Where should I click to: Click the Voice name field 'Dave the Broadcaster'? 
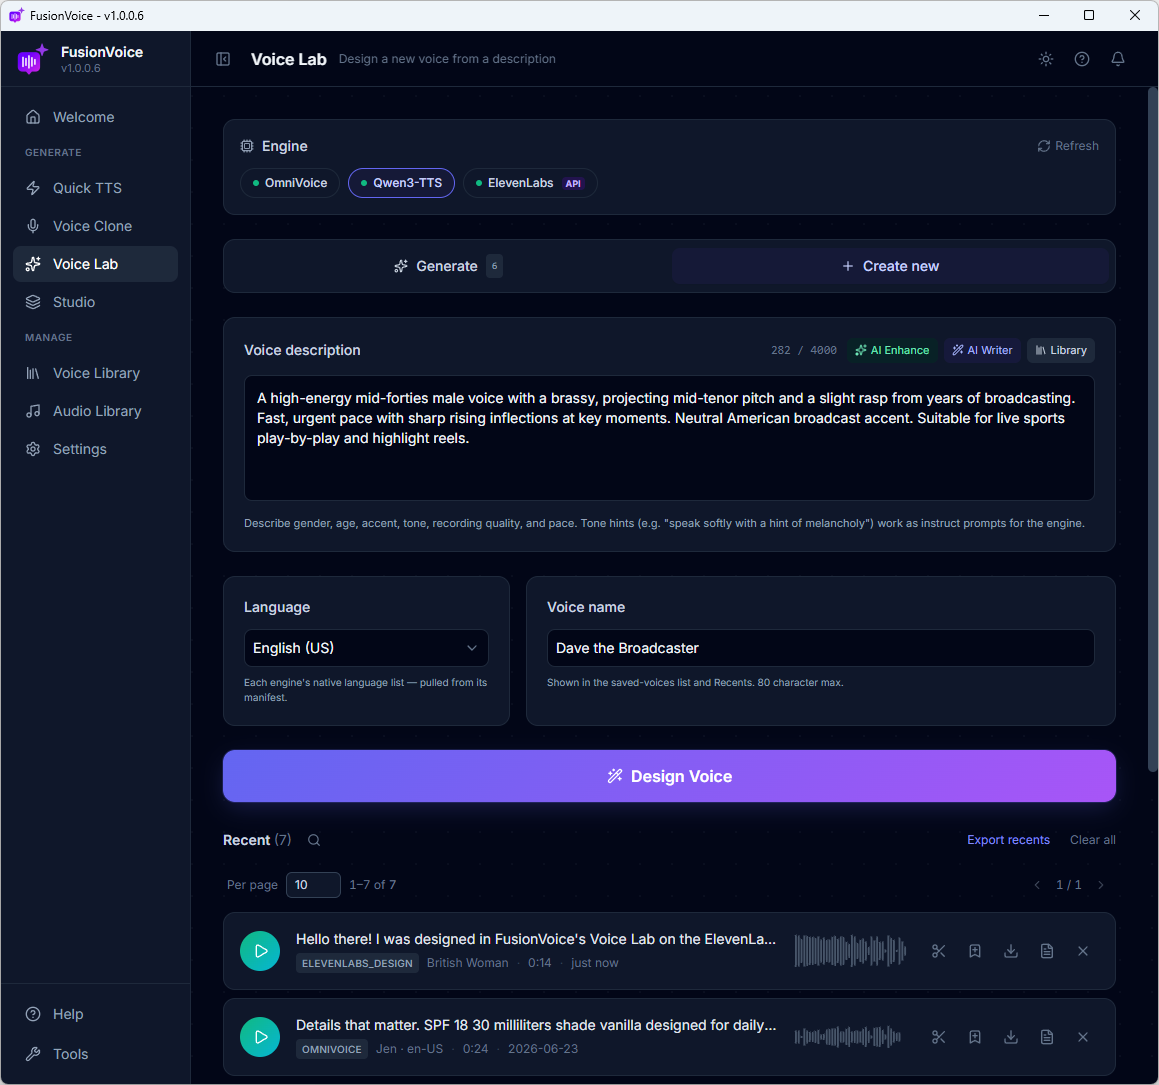tap(820, 647)
